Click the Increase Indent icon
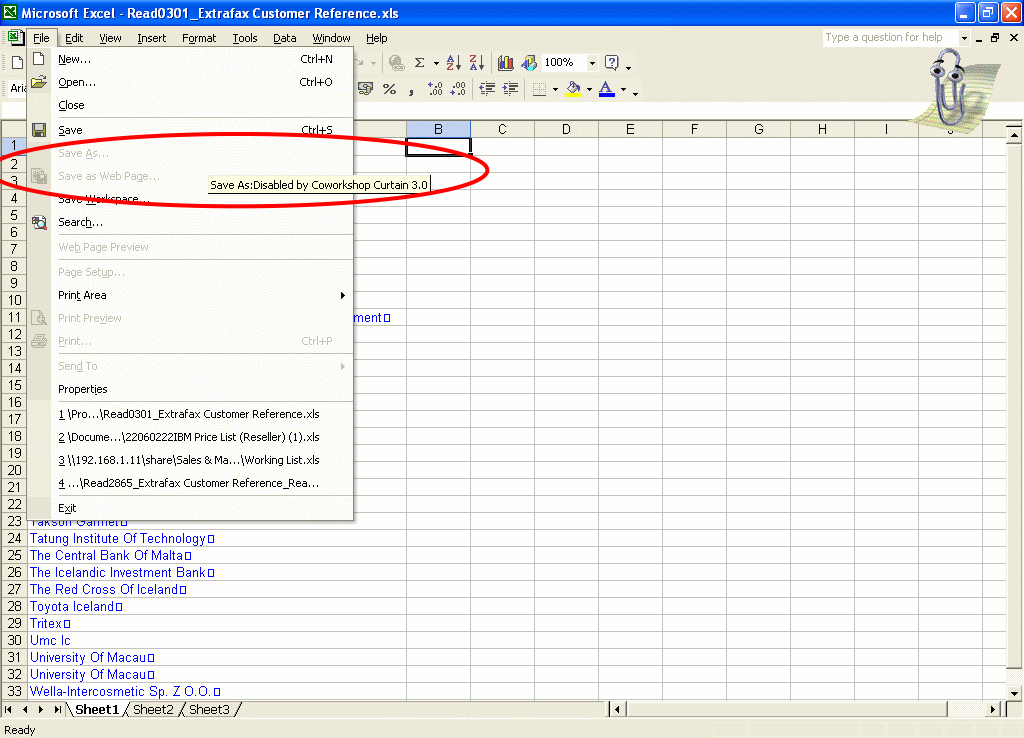 510,89
